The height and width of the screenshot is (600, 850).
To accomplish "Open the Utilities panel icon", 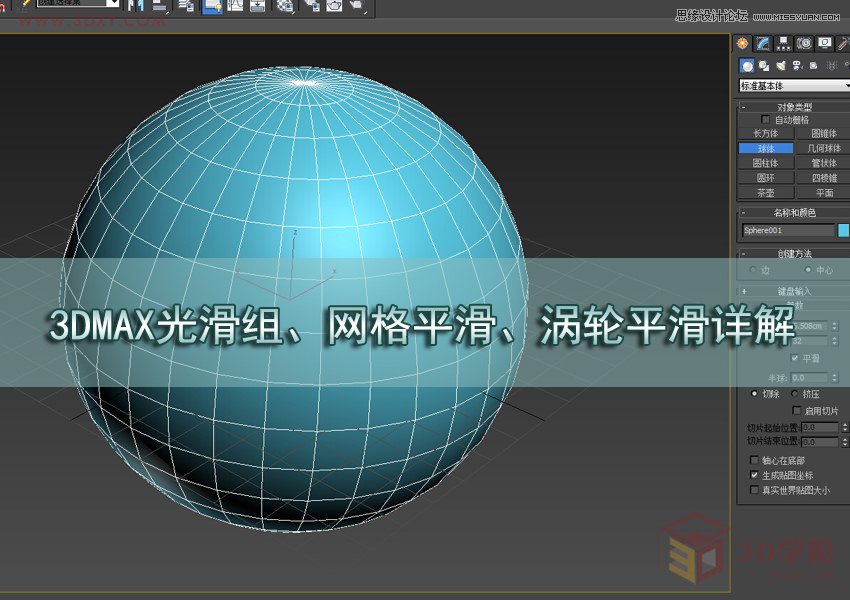I will point(843,42).
